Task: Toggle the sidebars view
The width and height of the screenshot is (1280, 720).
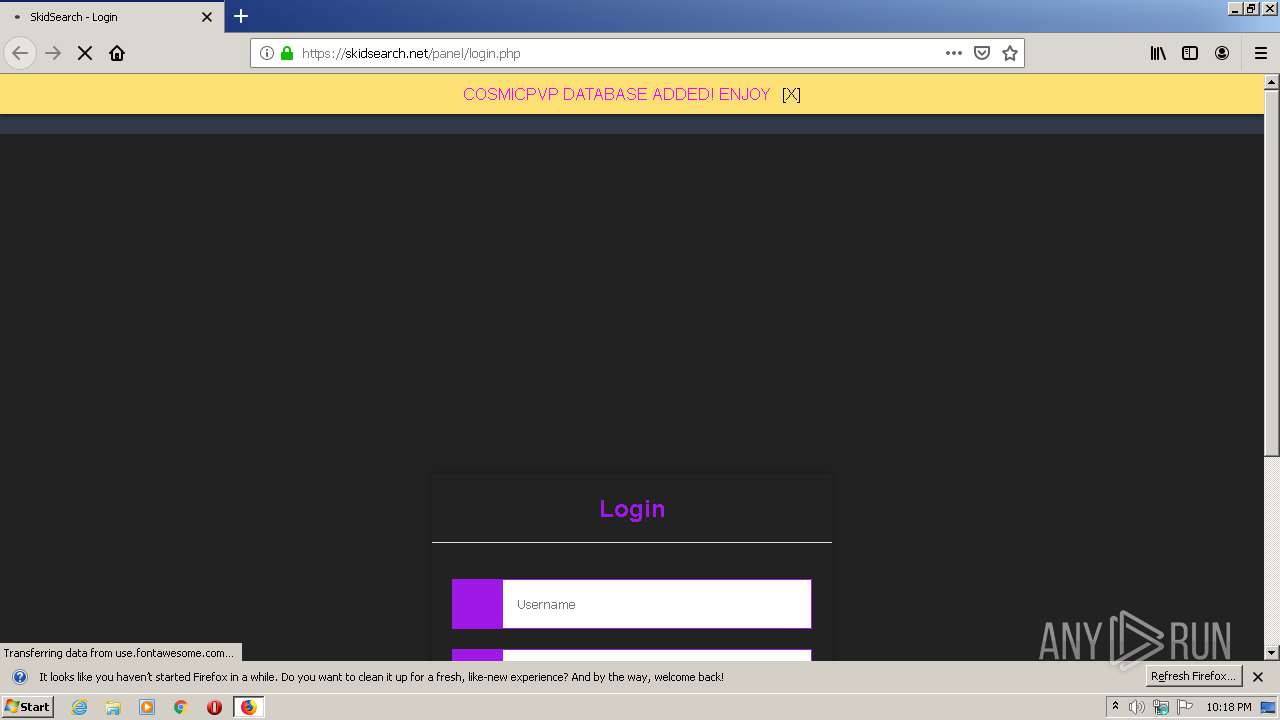Action: coord(1190,53)
